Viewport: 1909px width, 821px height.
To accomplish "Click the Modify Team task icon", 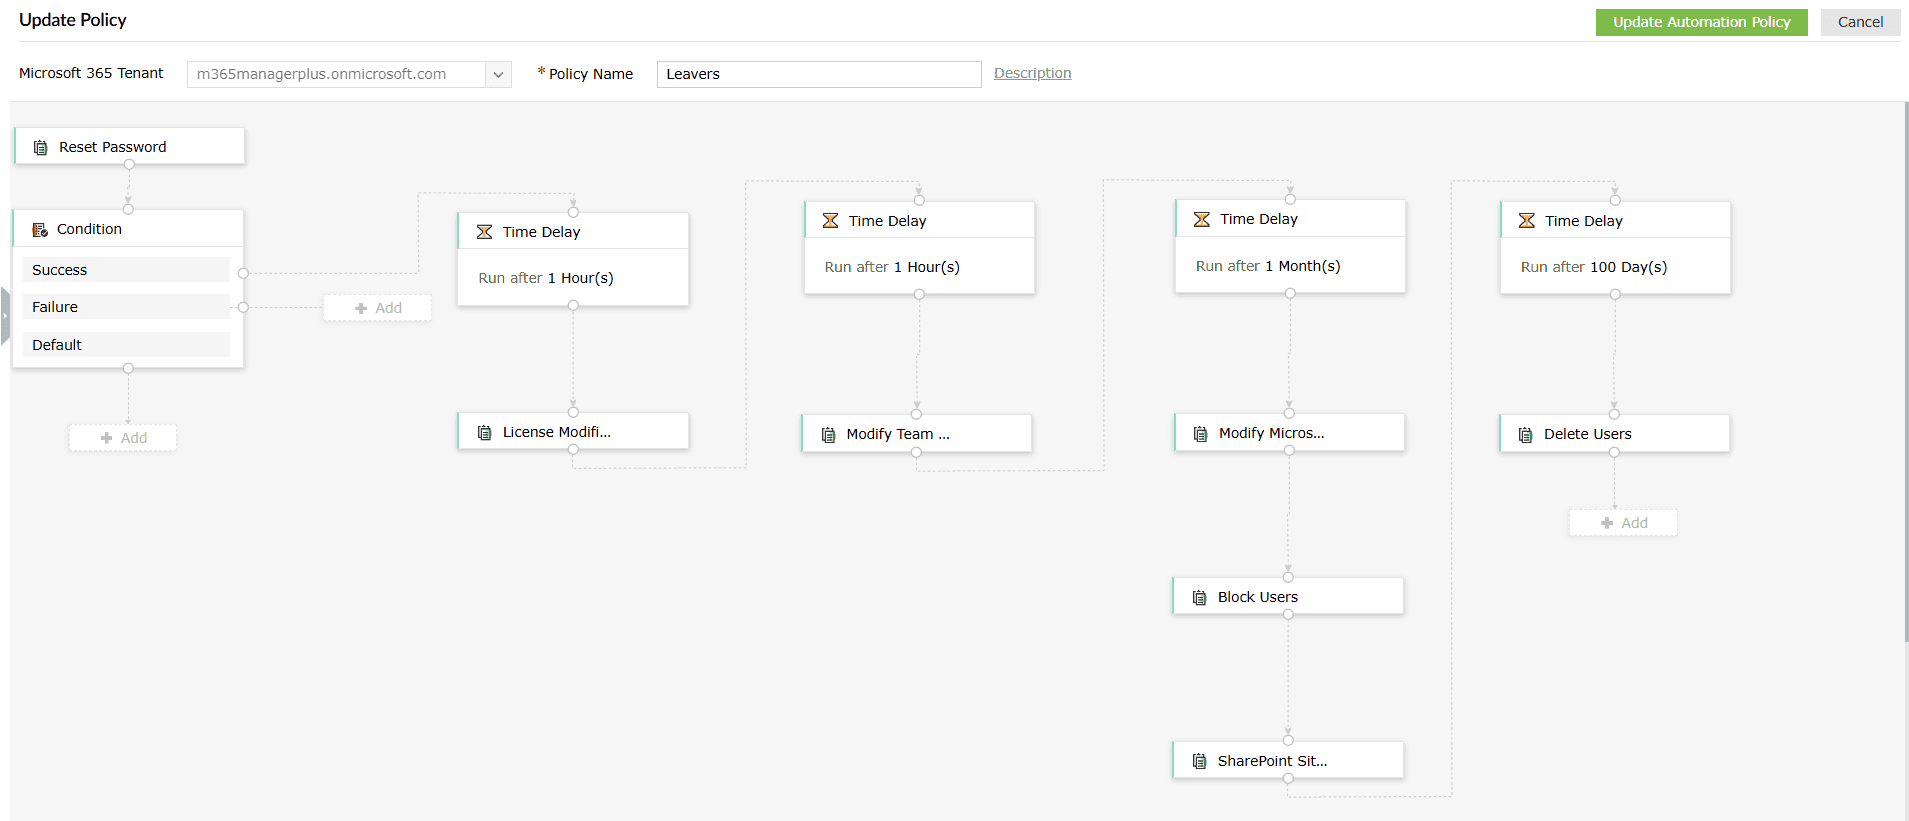I will click(x=829, y=435).
